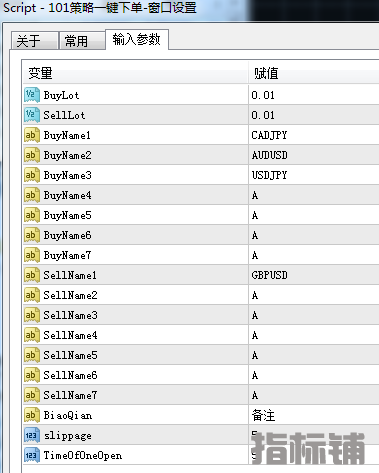The width and height of the screenshot is (379, 473).
Task: Click the BuyName7 variable name
Action: (67, 255)
